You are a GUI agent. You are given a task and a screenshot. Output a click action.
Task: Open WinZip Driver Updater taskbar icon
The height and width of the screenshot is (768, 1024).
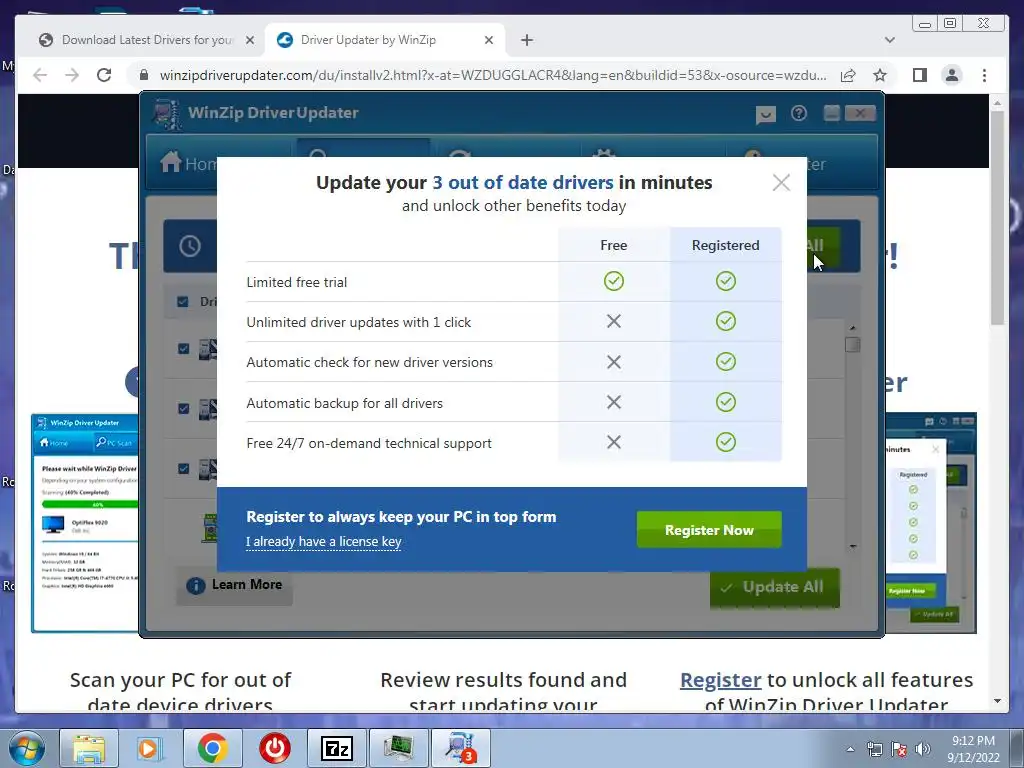(x=460, y=748)
